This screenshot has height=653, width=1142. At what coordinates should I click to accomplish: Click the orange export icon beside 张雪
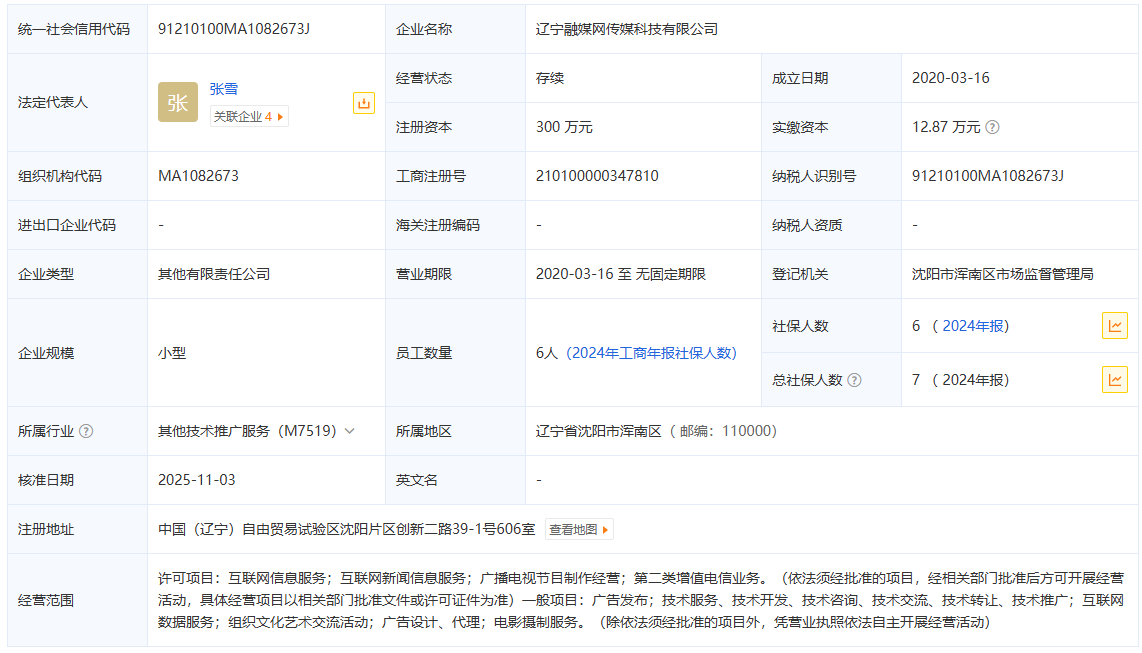click(x=364, y=103)
